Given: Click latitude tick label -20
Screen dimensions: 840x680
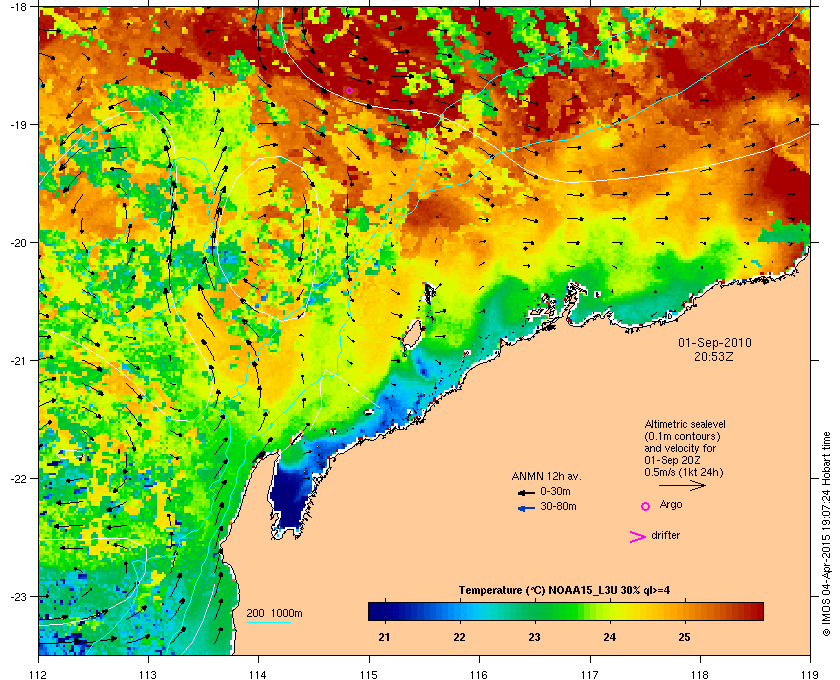Looking at the screenshot, I should pos(19,243).
